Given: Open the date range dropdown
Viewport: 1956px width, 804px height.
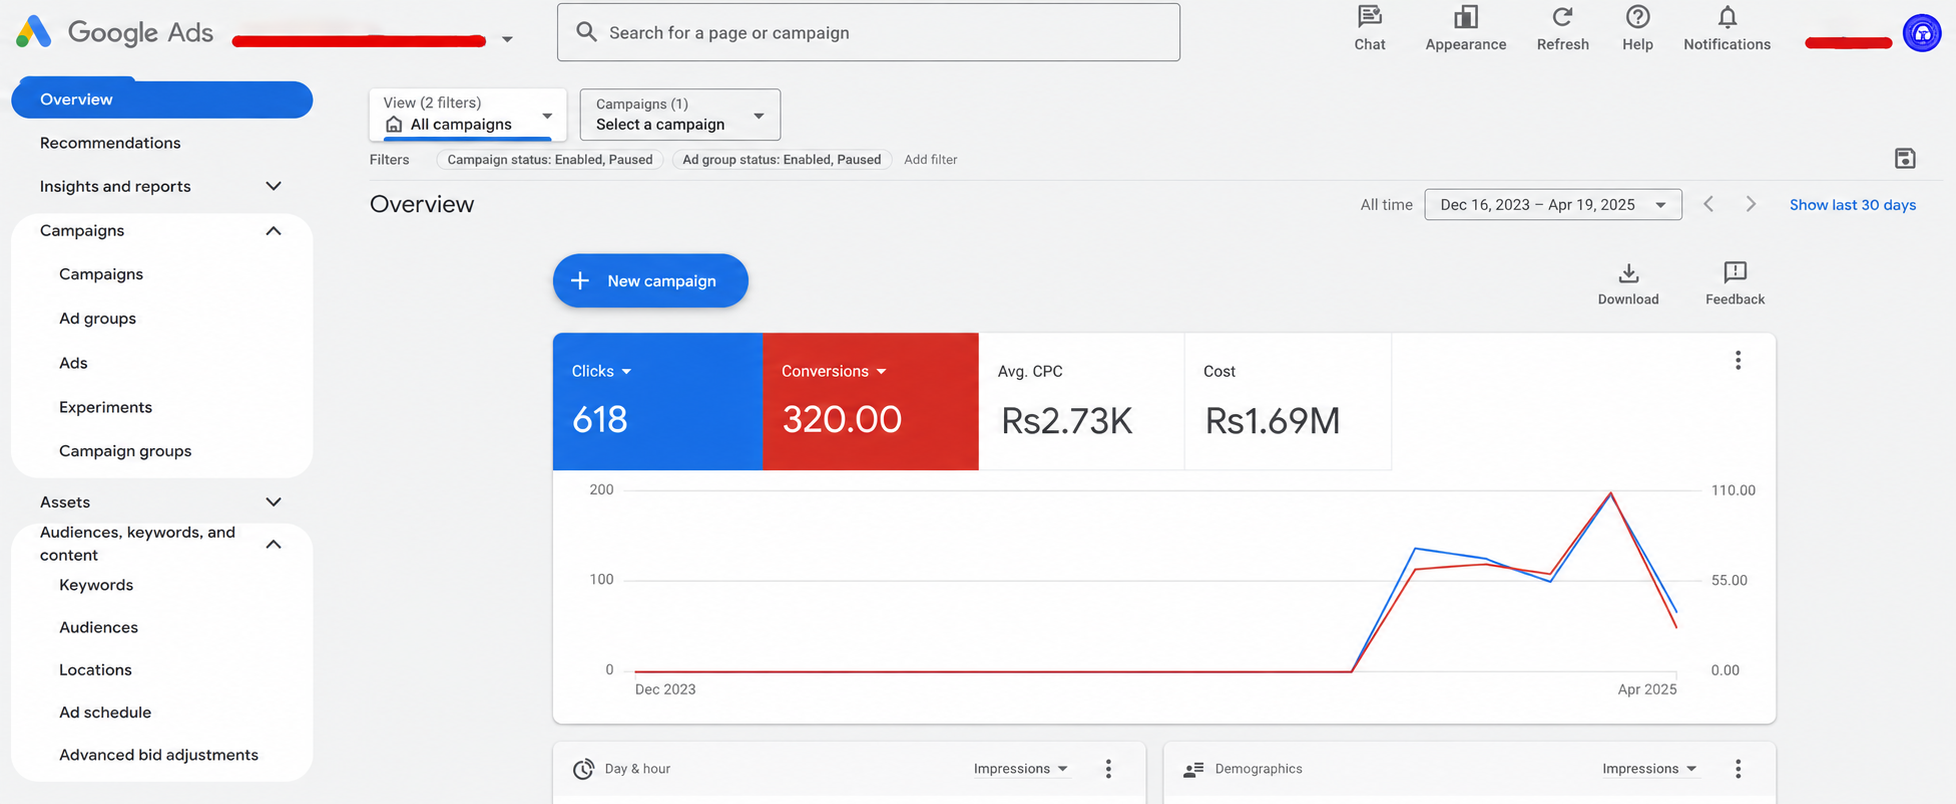Looking at the screenshot, I should click(1552, 204).
